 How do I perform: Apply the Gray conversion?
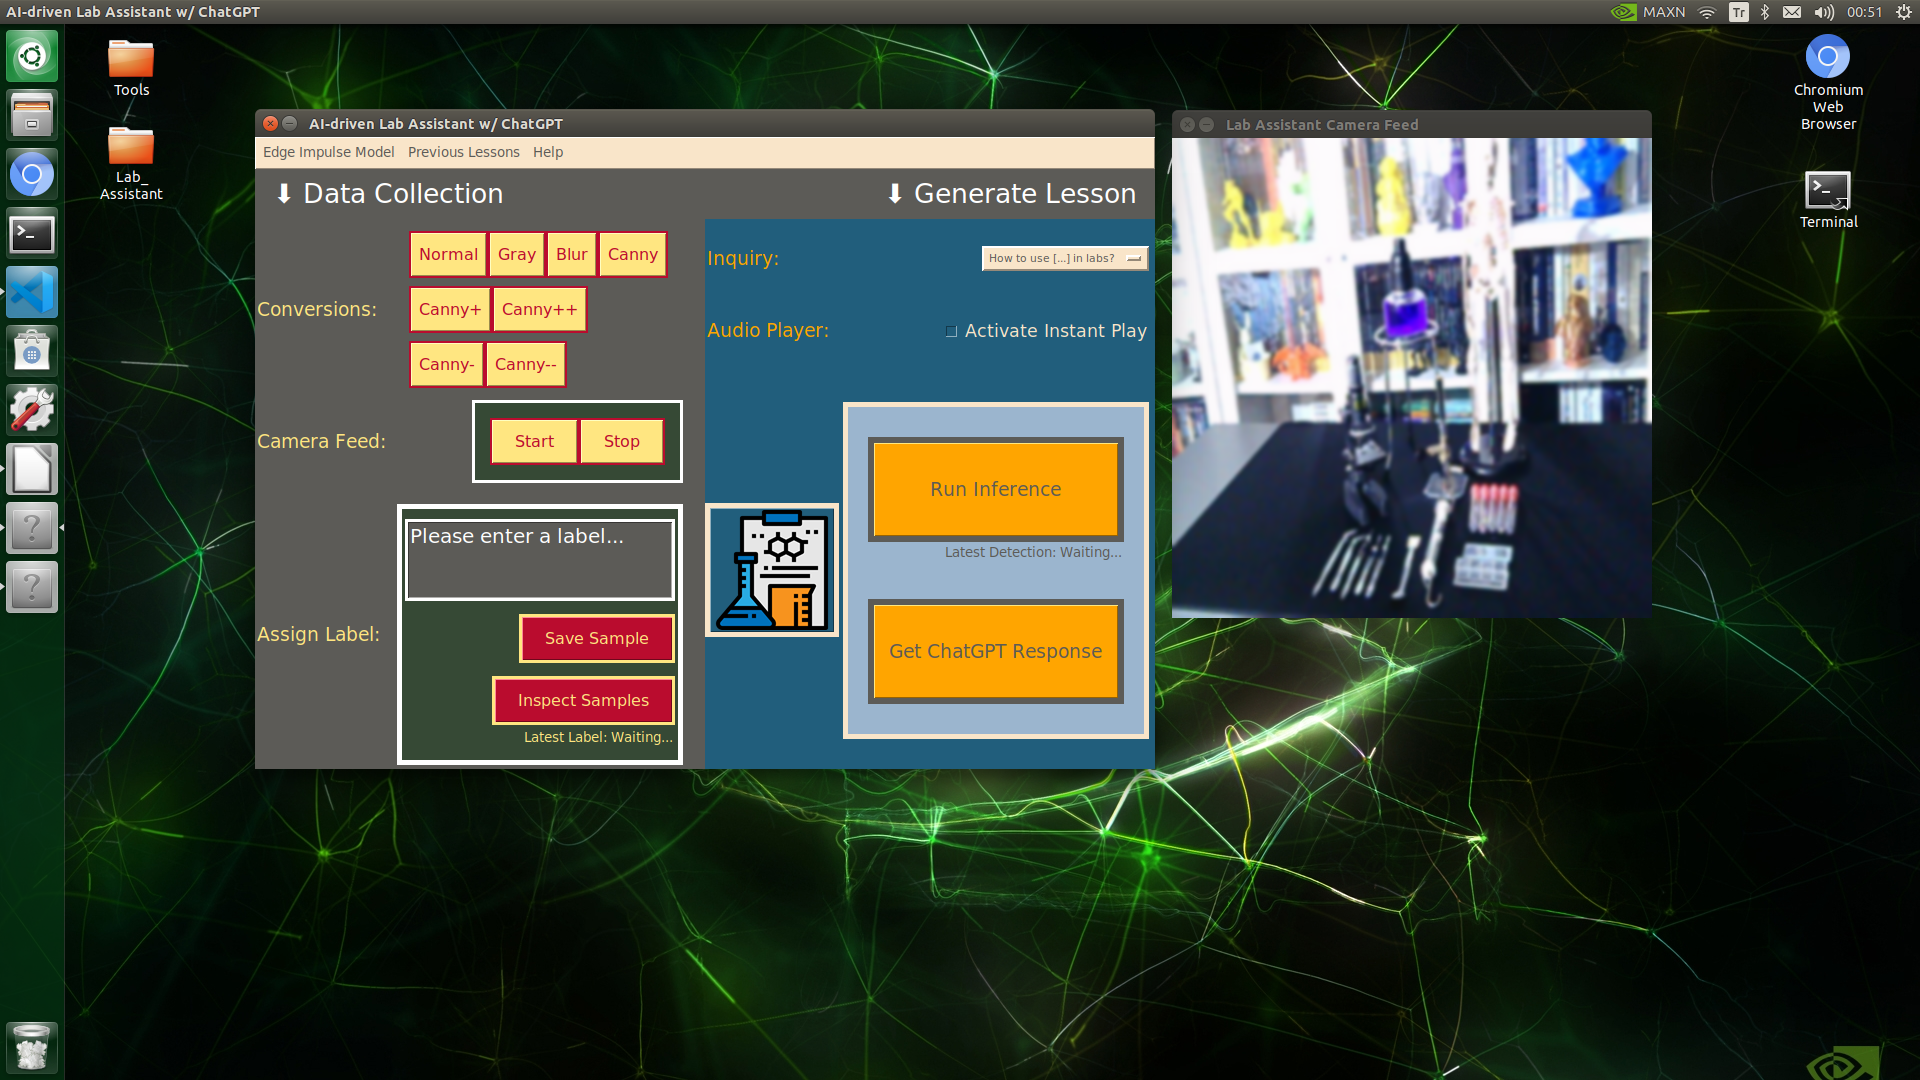click(x=517, y=254)
